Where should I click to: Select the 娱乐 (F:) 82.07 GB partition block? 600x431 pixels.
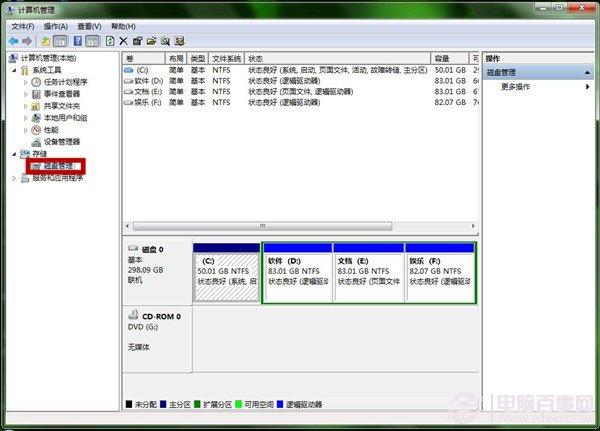tap(440, 273)
